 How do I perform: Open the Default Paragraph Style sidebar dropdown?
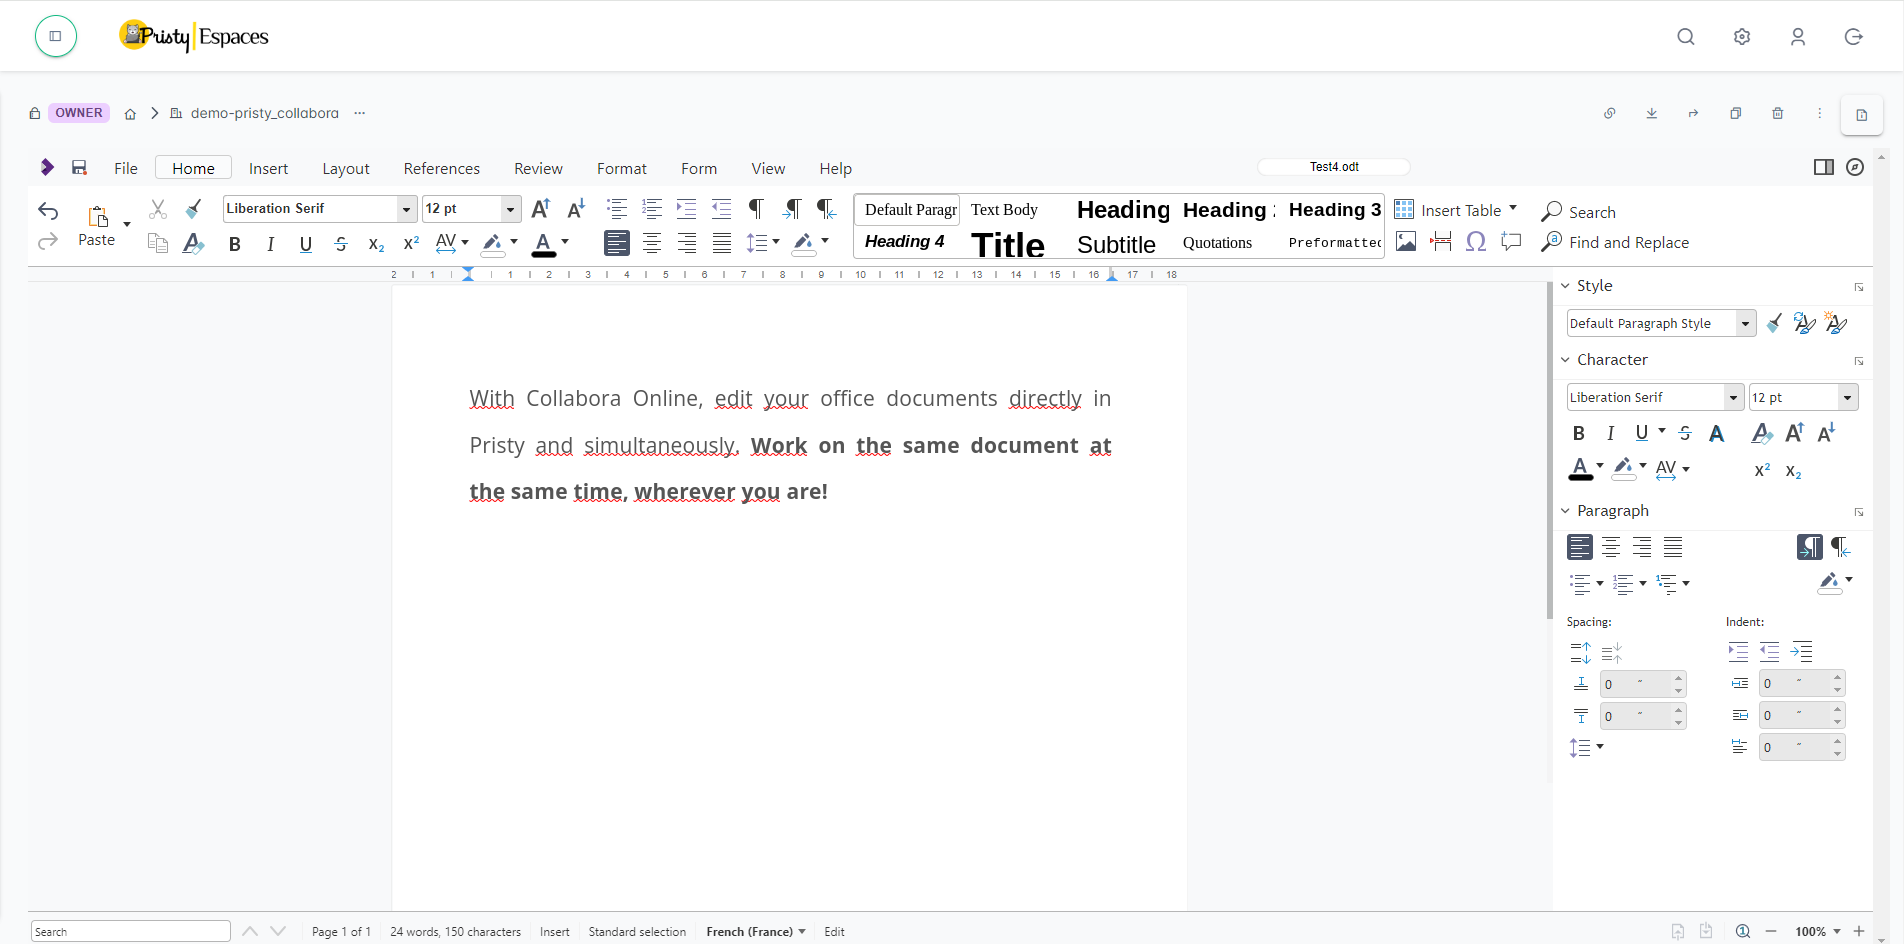coord(1745,323)
